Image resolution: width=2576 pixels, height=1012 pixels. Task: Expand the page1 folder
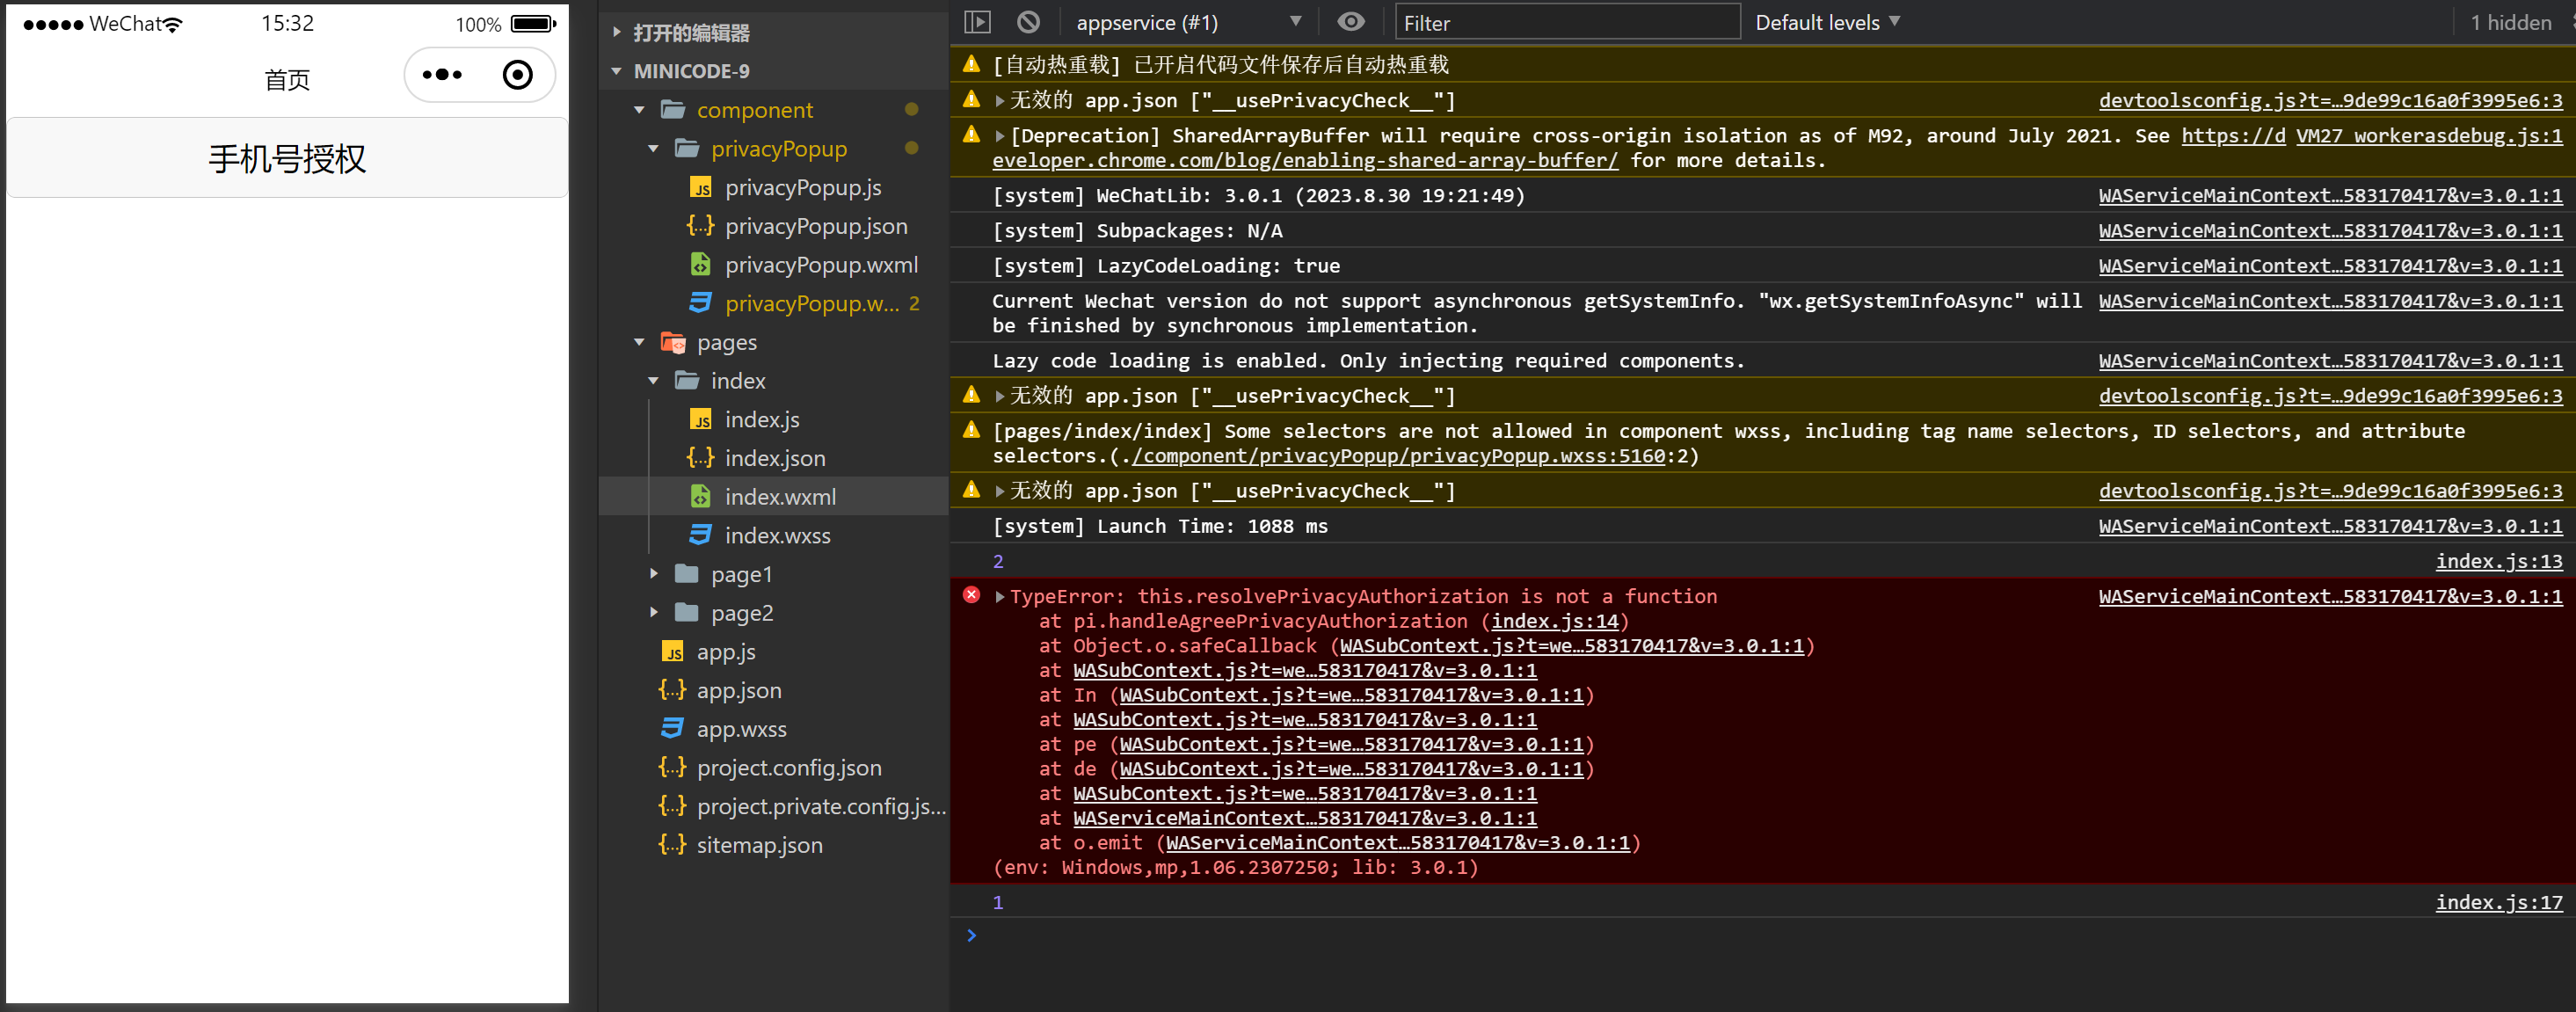(x=654, y=574)
